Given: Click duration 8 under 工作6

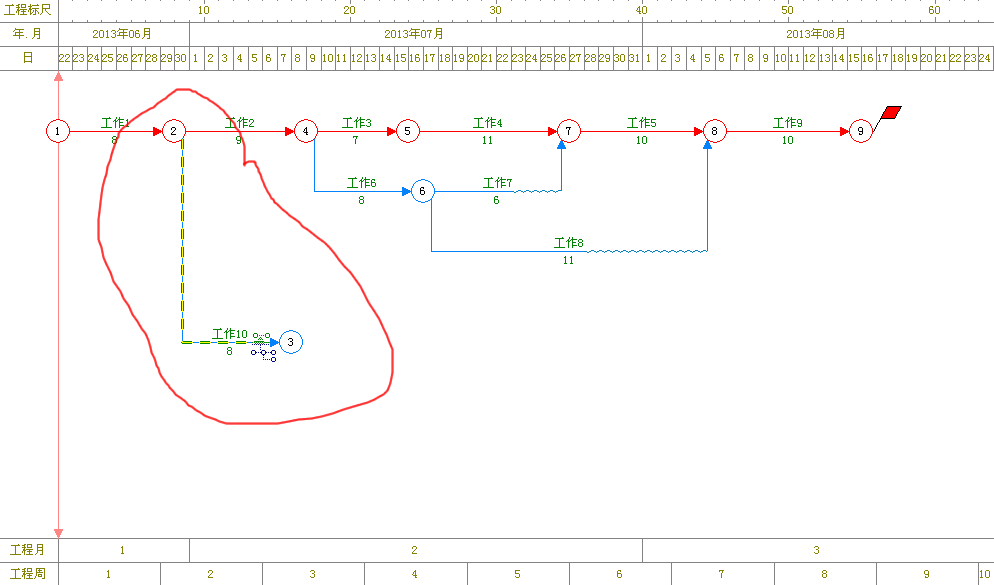Looking at the screenshot, I should coord(361,200).
